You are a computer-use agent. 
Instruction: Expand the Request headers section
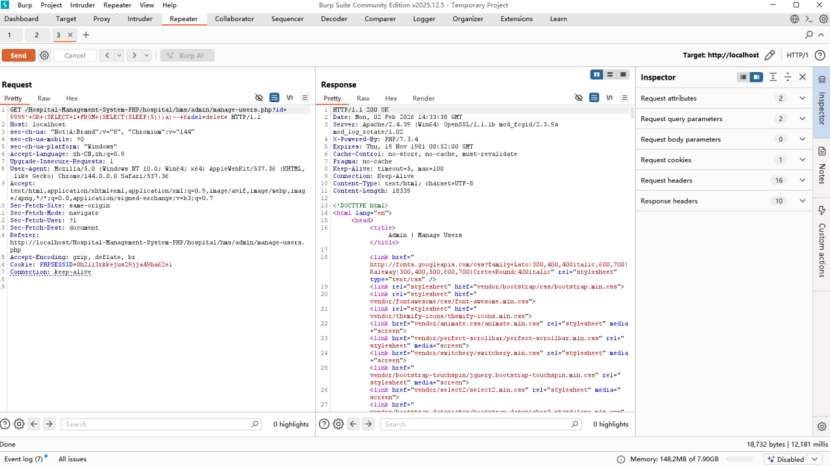[x=802, y=180]
